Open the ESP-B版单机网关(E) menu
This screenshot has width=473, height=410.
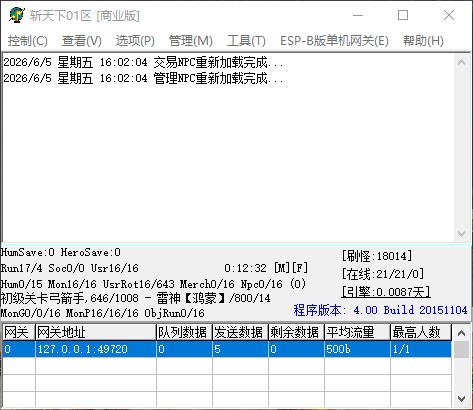click(334, 41)
